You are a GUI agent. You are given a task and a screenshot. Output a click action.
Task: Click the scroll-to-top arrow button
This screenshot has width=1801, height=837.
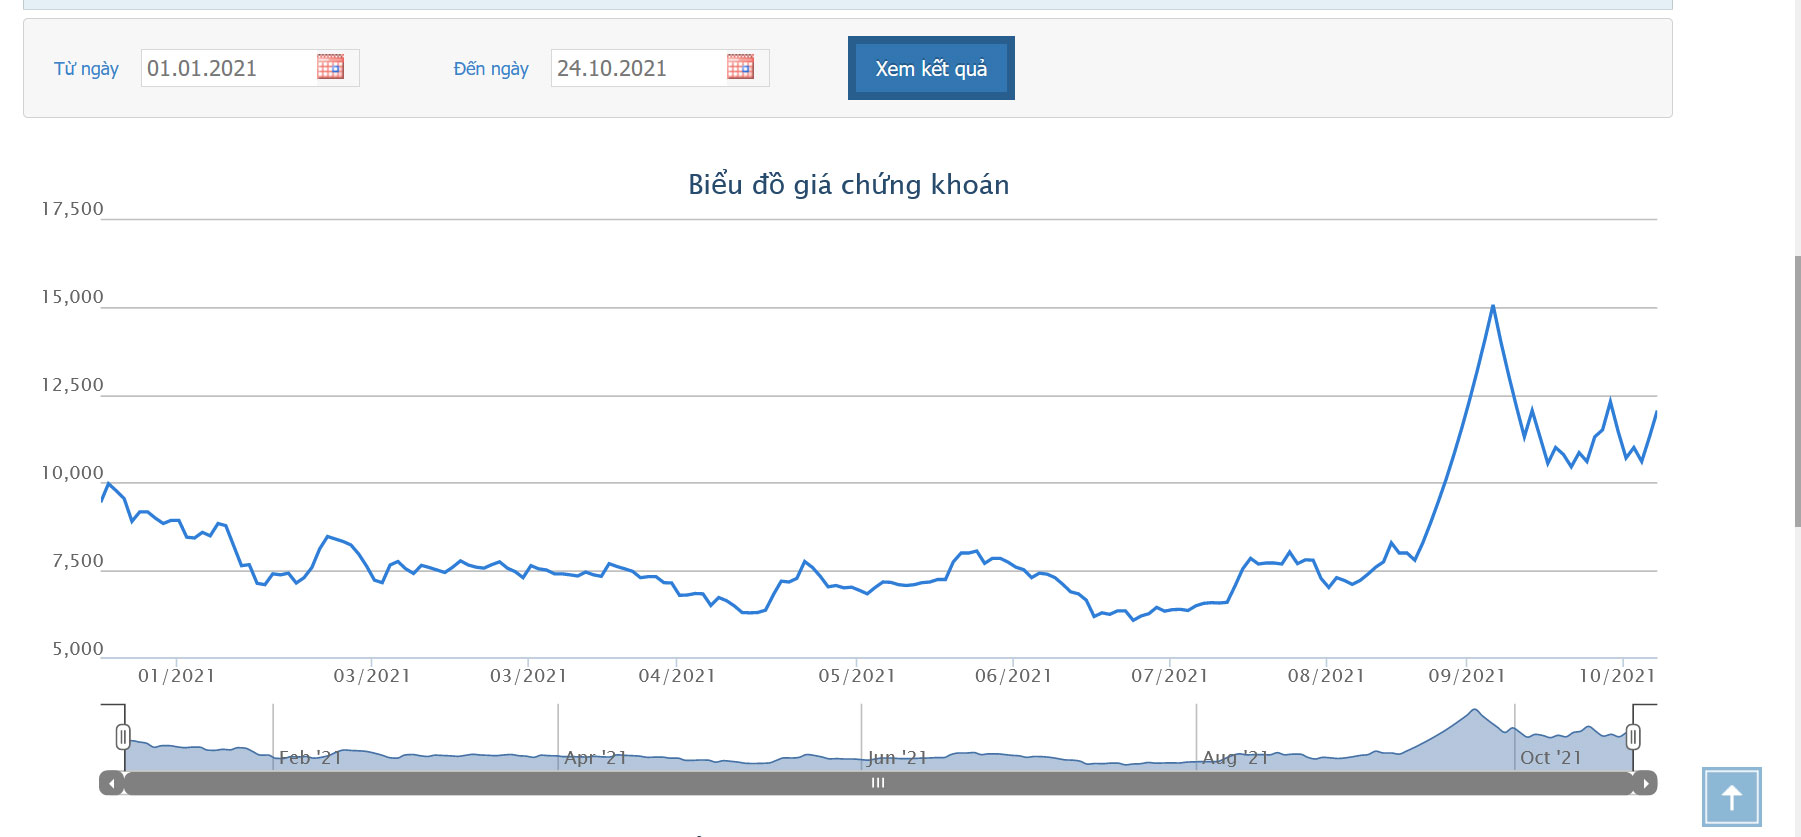[1731, 797]
